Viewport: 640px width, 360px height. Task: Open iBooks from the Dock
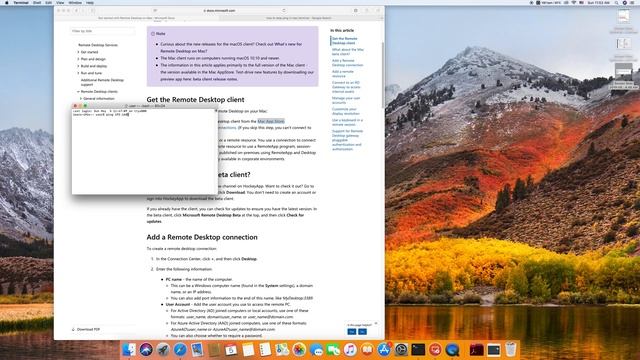(x=367, y=350)
